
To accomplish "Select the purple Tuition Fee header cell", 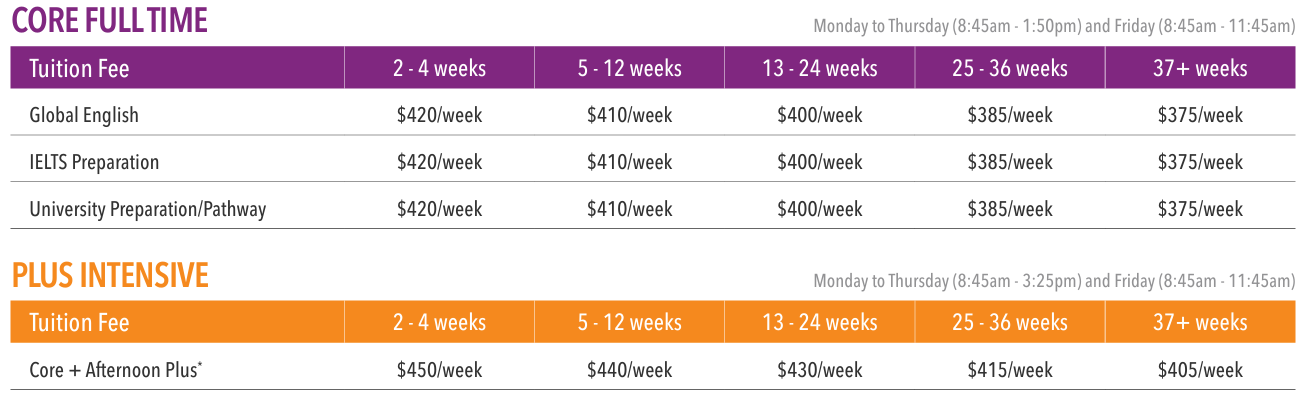I will point(177,69).
